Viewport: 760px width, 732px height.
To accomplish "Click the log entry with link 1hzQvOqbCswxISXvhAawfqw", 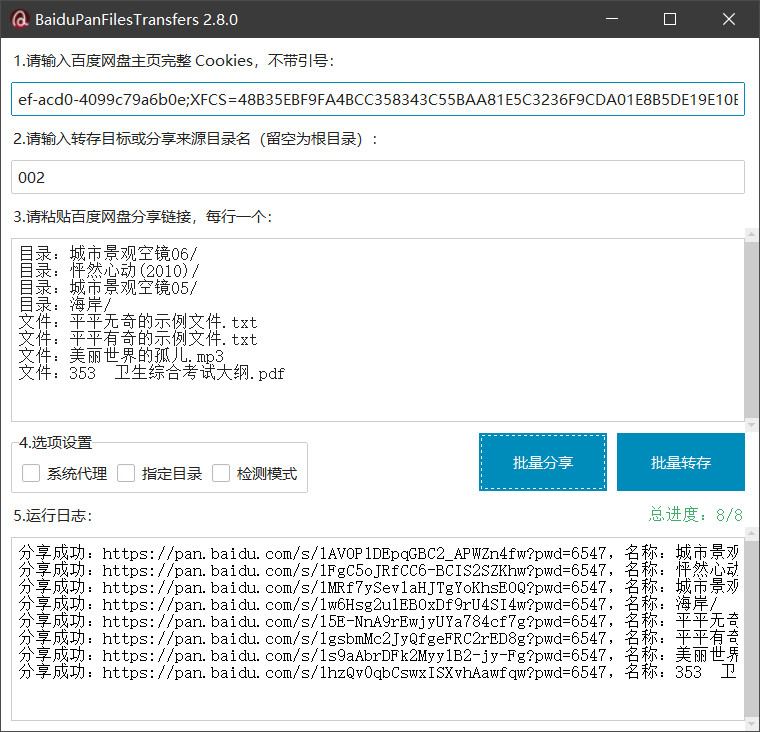I will coord(378,672).
